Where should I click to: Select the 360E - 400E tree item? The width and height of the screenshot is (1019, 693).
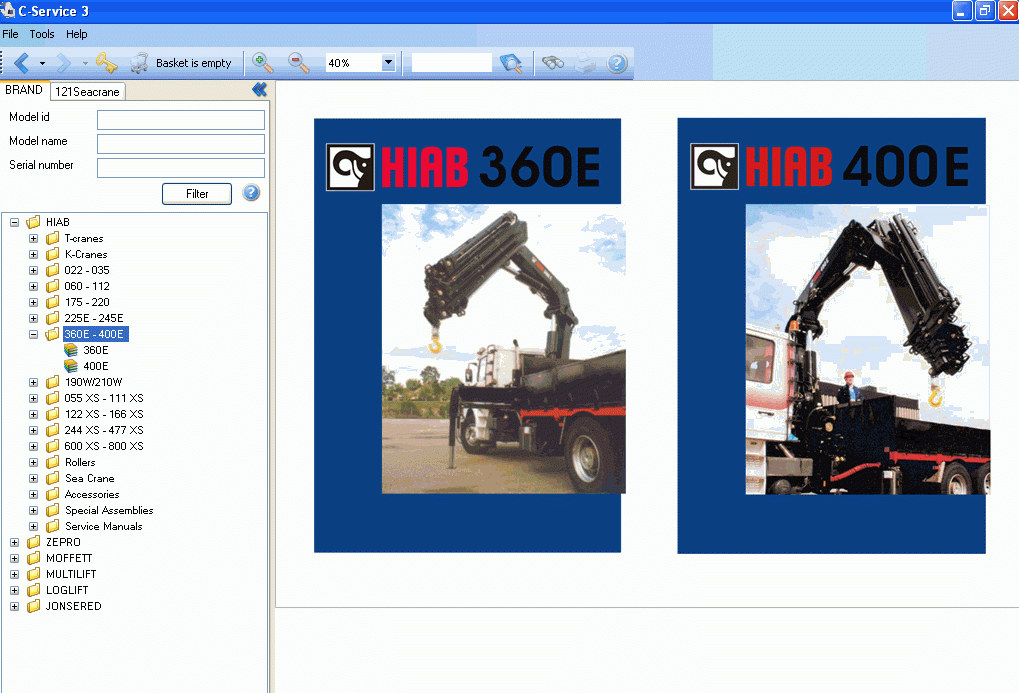pyautogui.click(x=96, y=334)
